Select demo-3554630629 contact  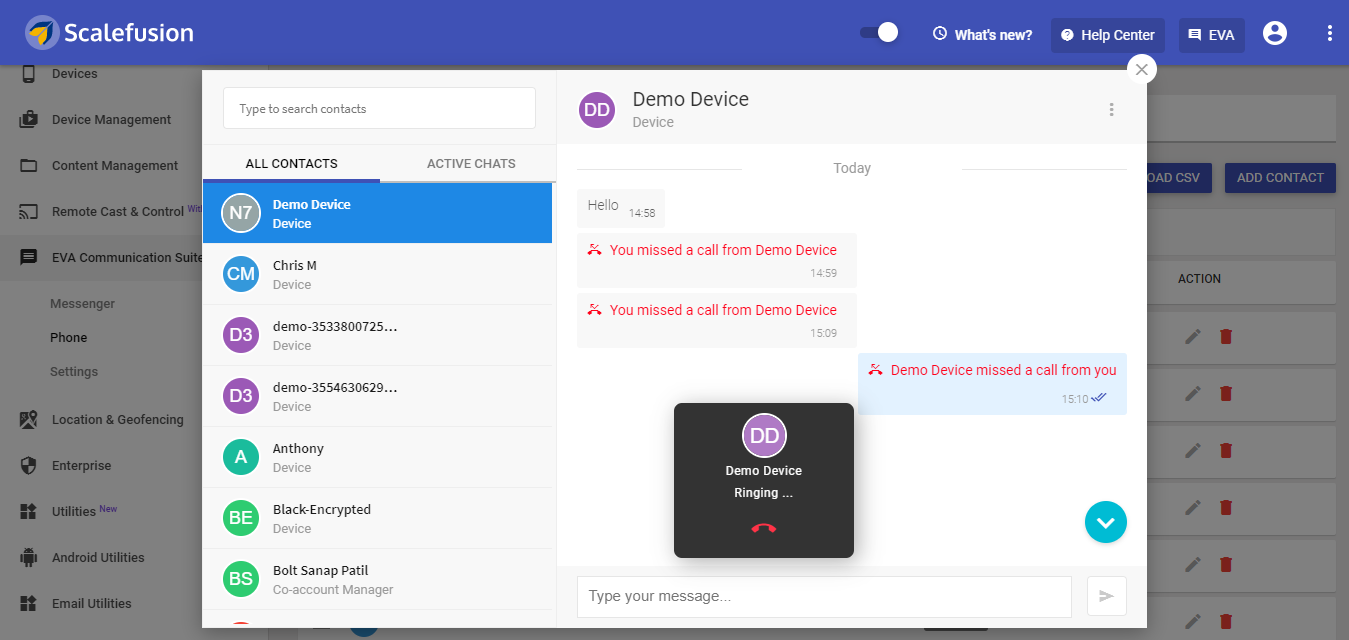(x=377, y=396)
